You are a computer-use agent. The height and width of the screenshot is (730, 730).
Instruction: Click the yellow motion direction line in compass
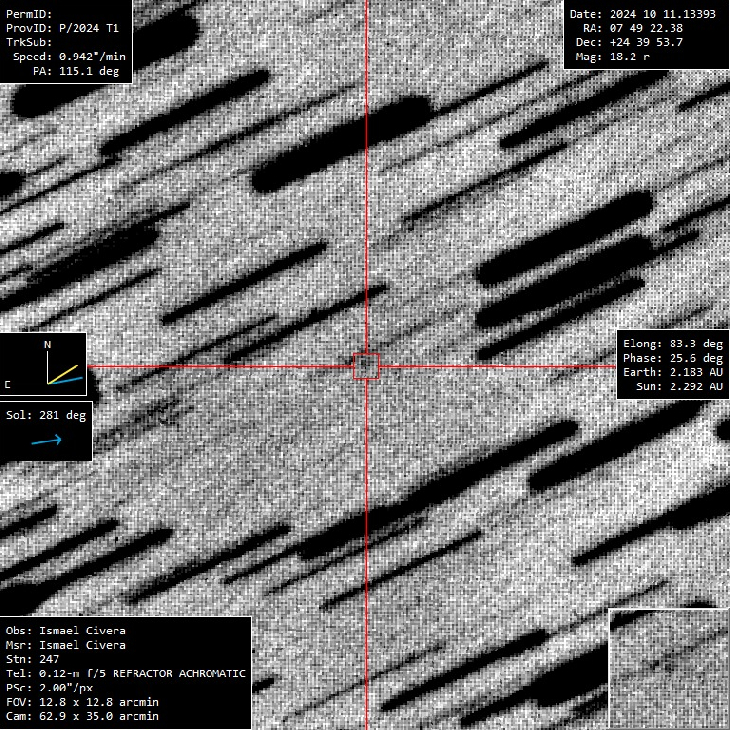point(64,374)
